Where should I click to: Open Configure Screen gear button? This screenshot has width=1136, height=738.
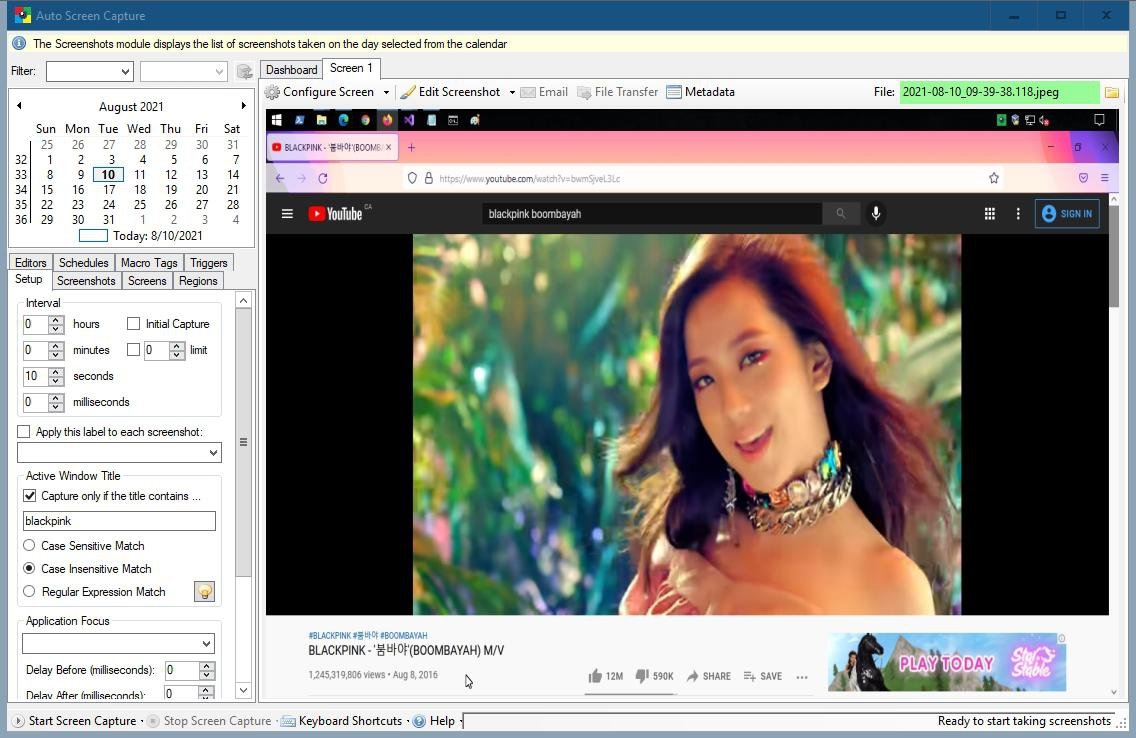coord(320,92)
